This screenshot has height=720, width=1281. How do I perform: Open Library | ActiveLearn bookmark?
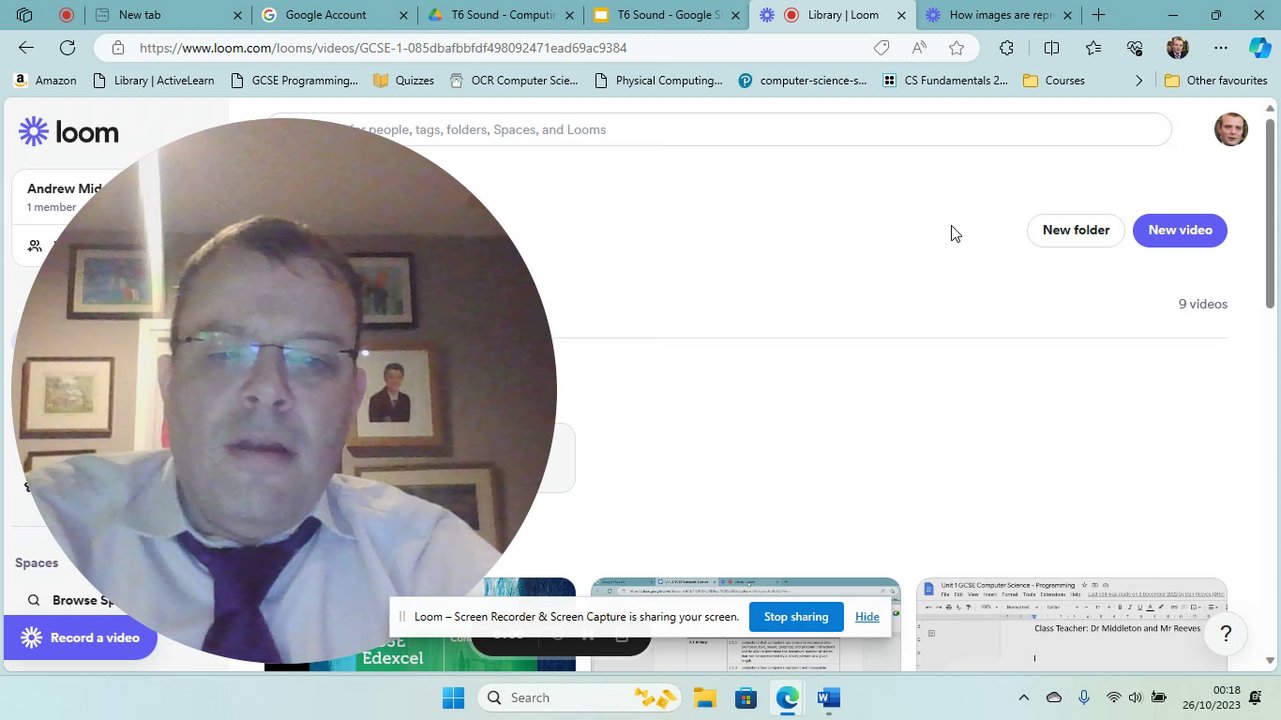[x=152, y=80]
